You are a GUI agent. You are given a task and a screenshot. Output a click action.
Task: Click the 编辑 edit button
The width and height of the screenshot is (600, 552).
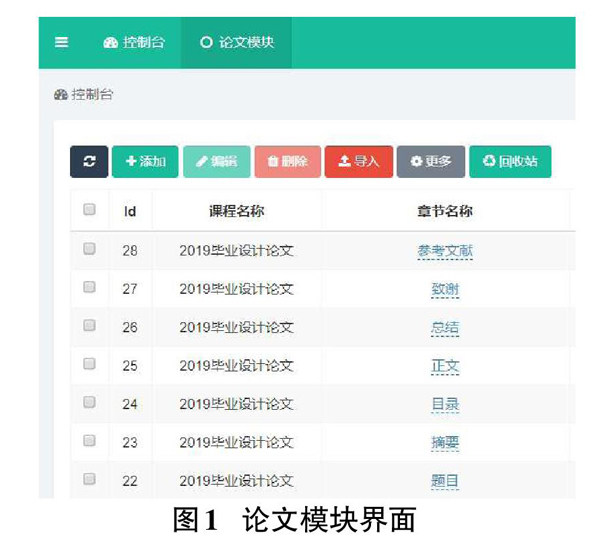coord(216,161)
